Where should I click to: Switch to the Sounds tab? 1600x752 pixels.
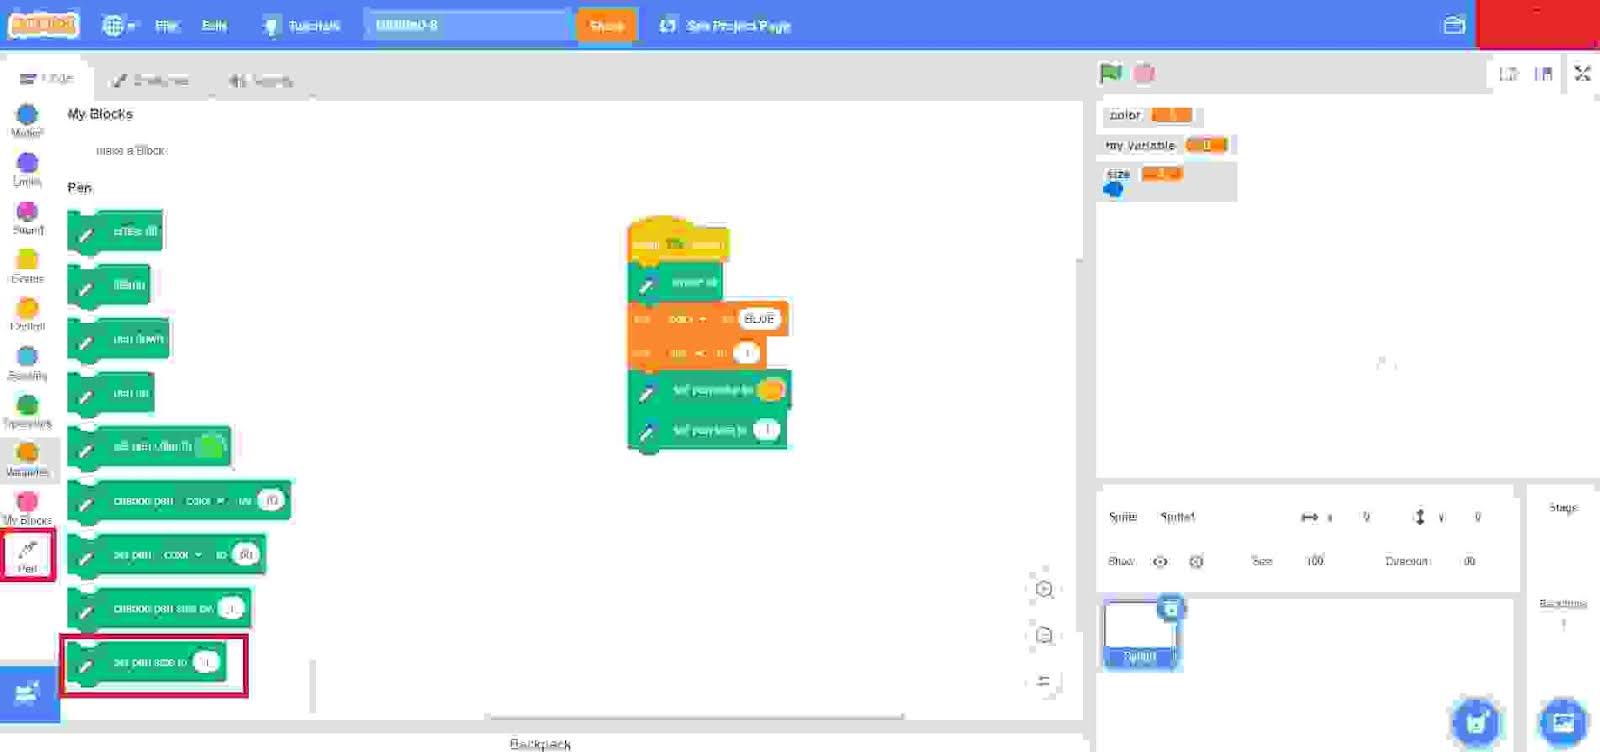[261, 80]
